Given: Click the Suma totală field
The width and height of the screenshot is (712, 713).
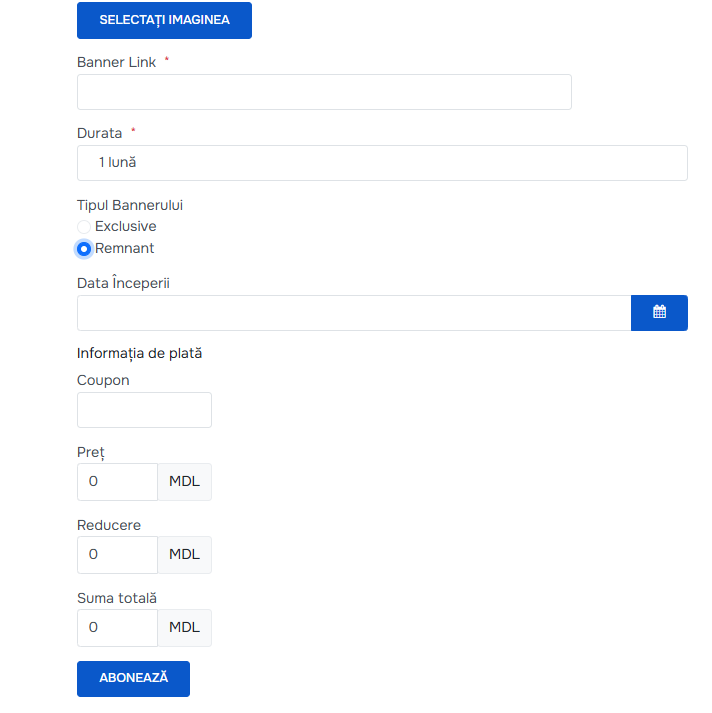Looking at the screenshot, I should 117,628.
